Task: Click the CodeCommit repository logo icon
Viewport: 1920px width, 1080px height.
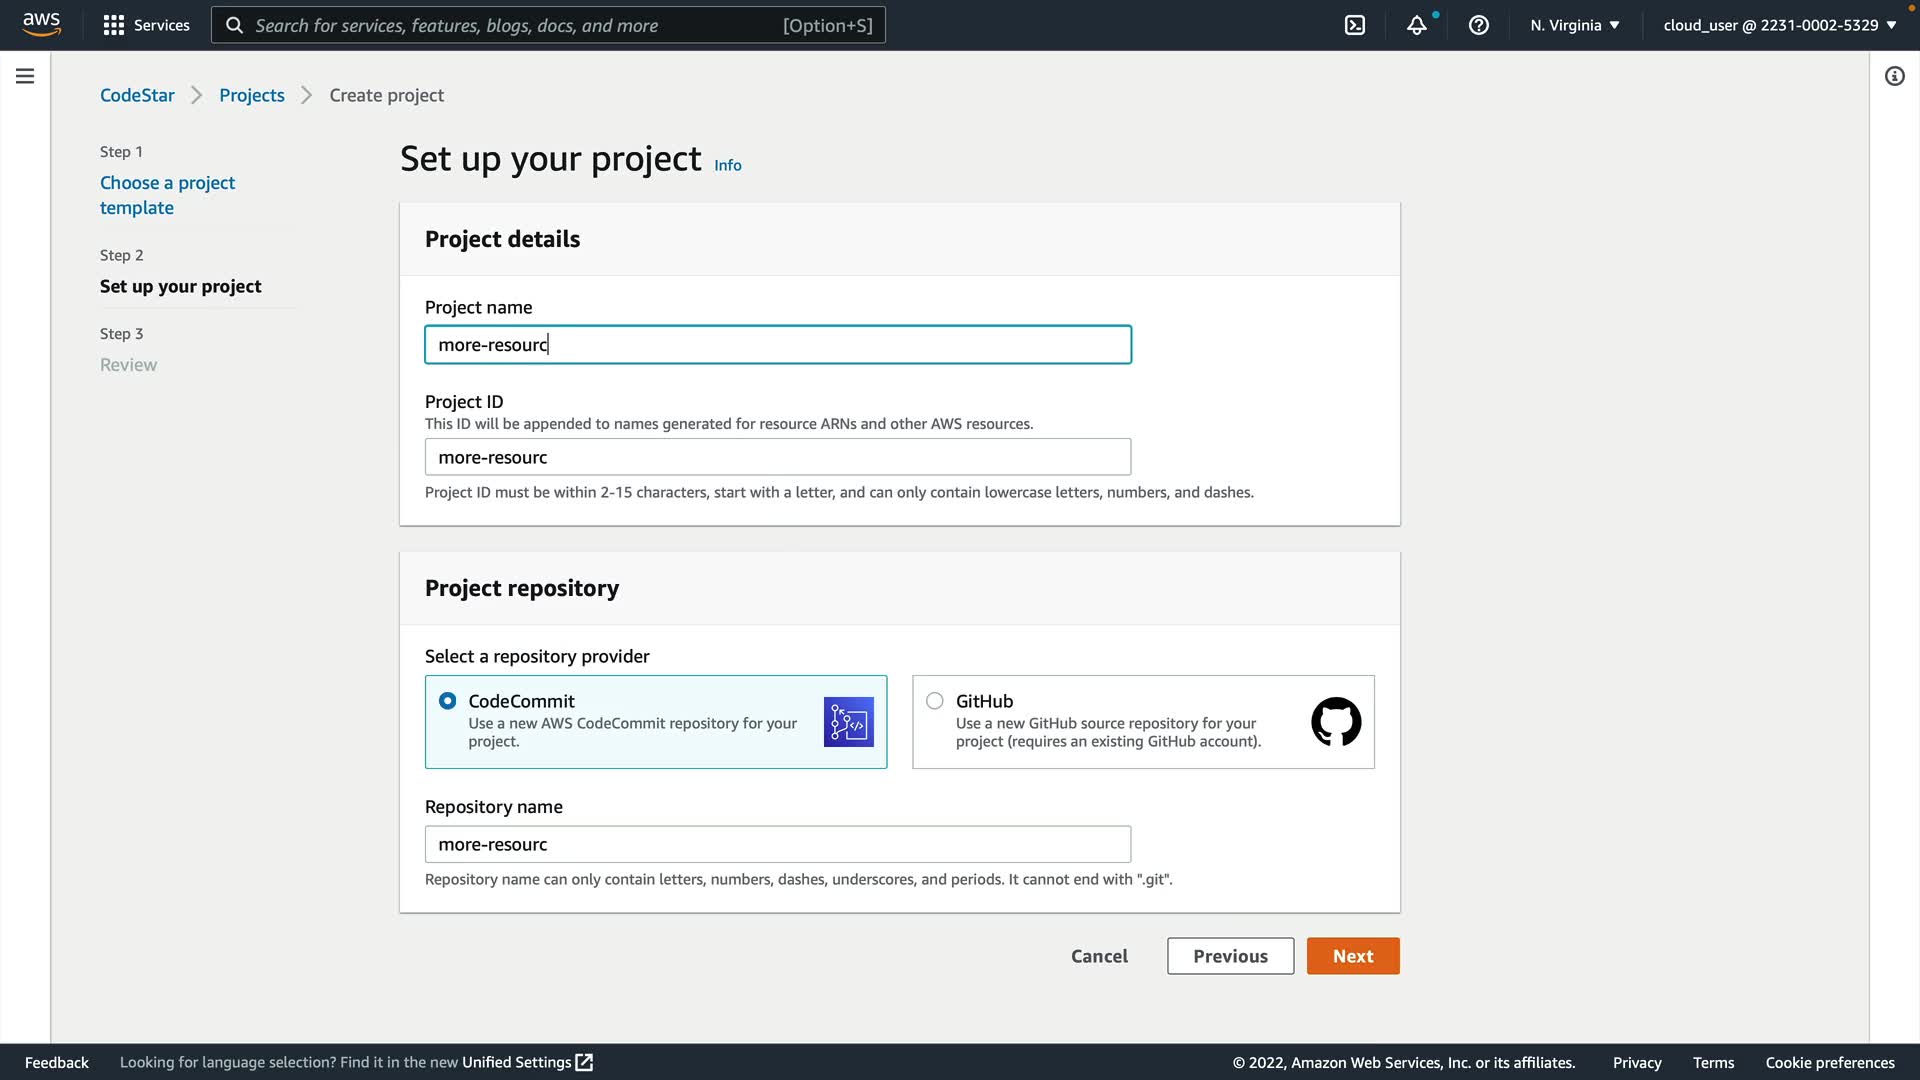Action: [x=848, y=722]
